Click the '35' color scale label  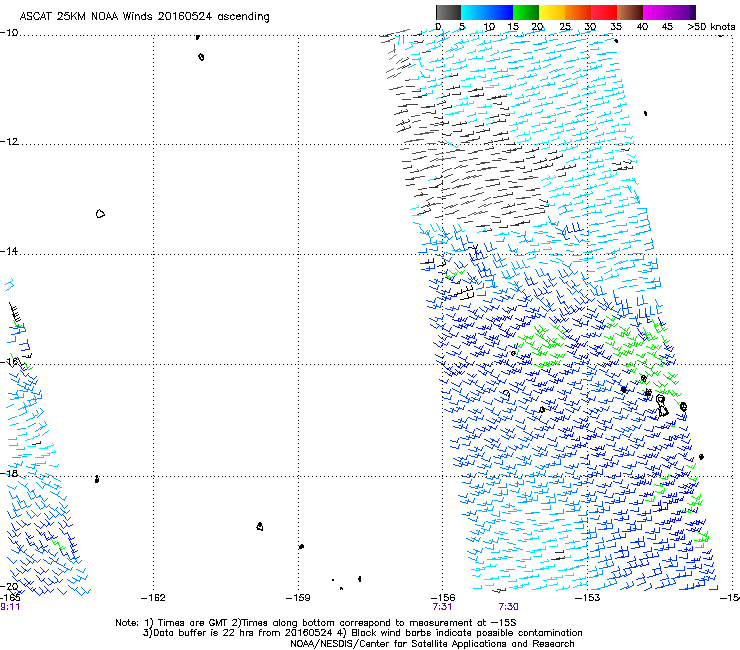[x=616, y=27]
